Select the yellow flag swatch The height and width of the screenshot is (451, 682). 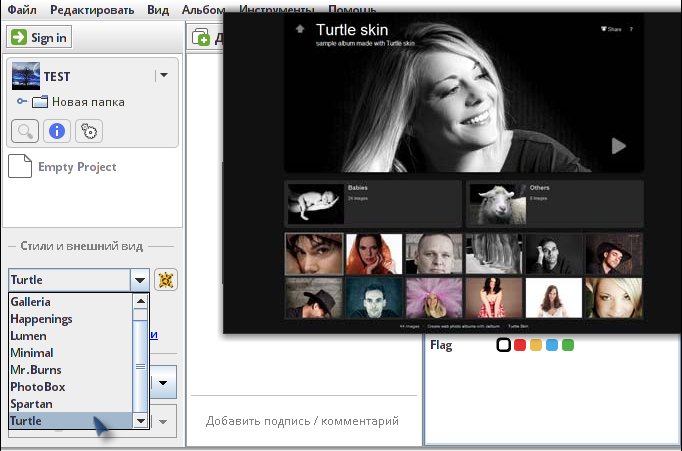click(x=536, y=345)
